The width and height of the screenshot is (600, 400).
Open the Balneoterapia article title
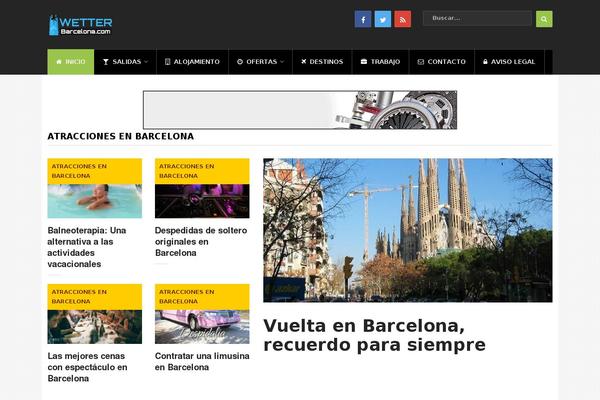(x=87, y=247)
